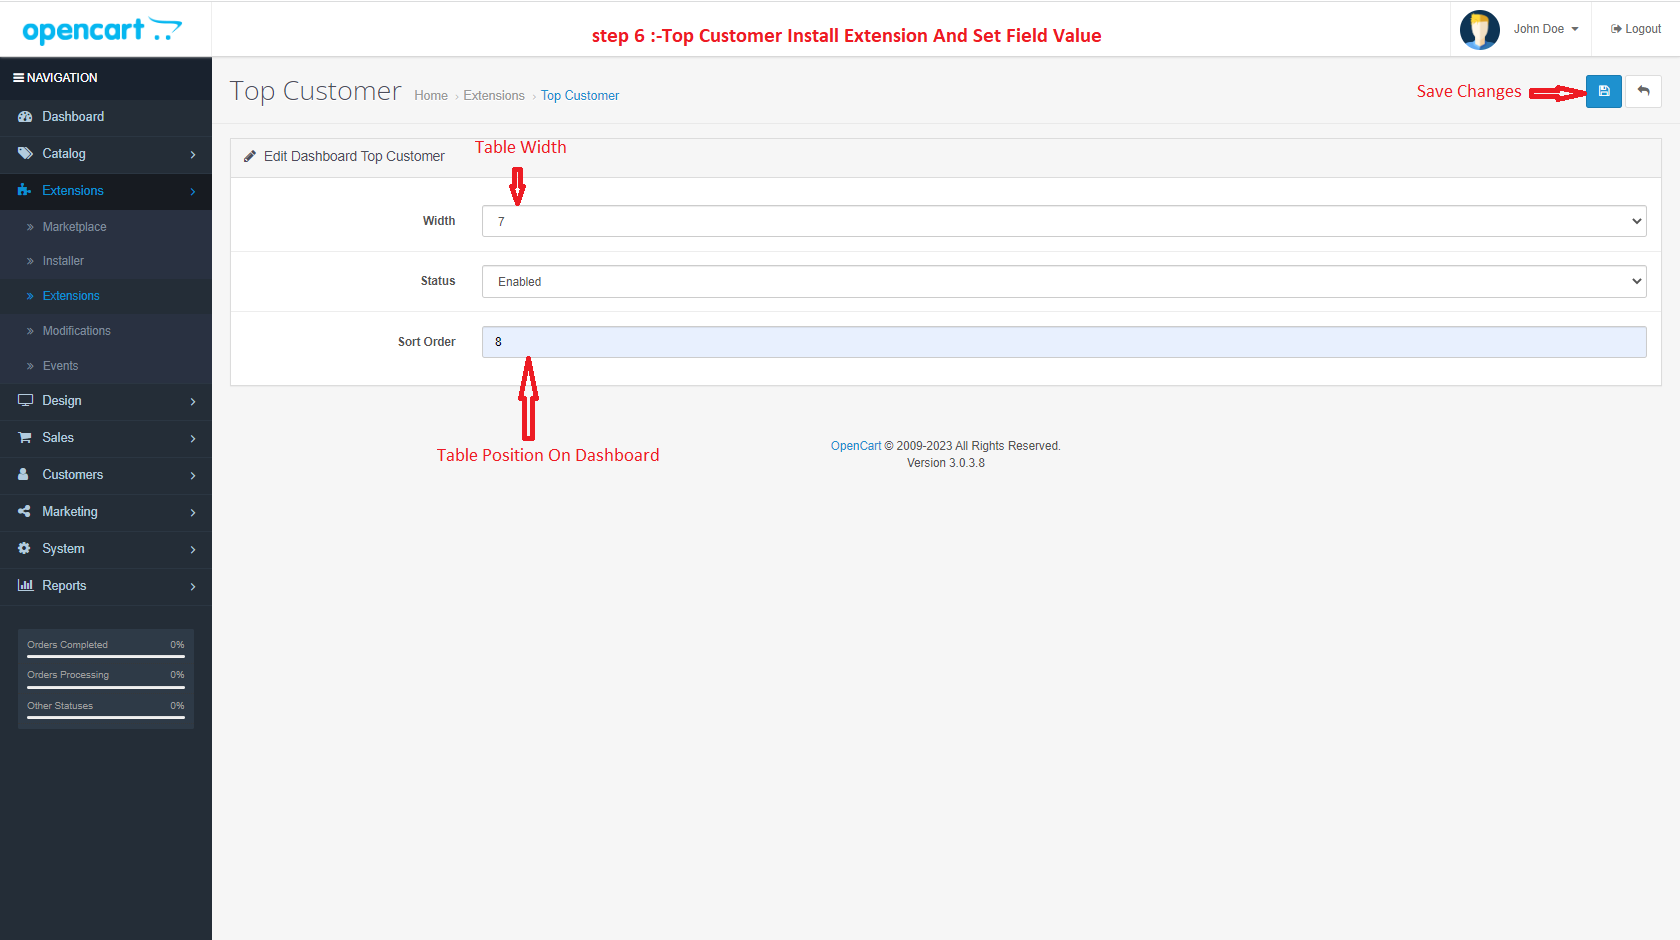
Task: Expand the Reports menu chevron
Action: point(193,586)
